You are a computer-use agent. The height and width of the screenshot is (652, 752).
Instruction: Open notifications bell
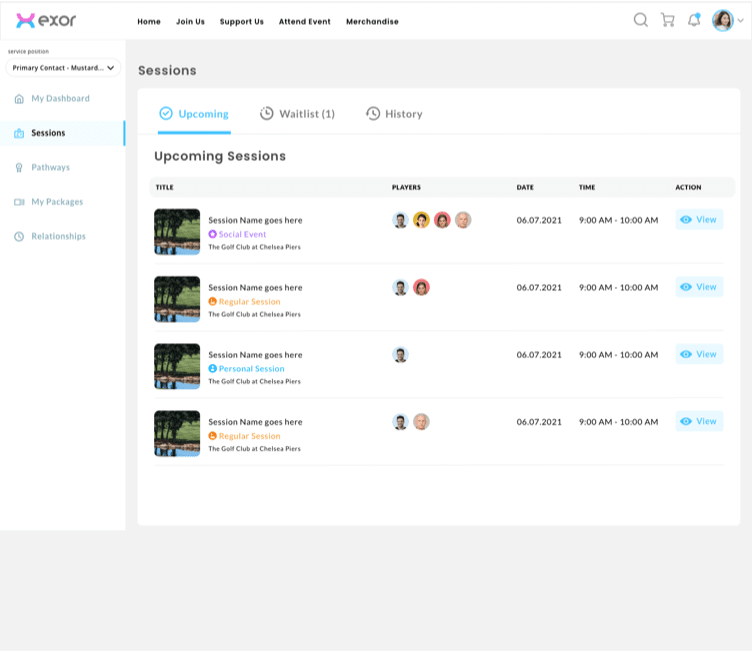694,20
